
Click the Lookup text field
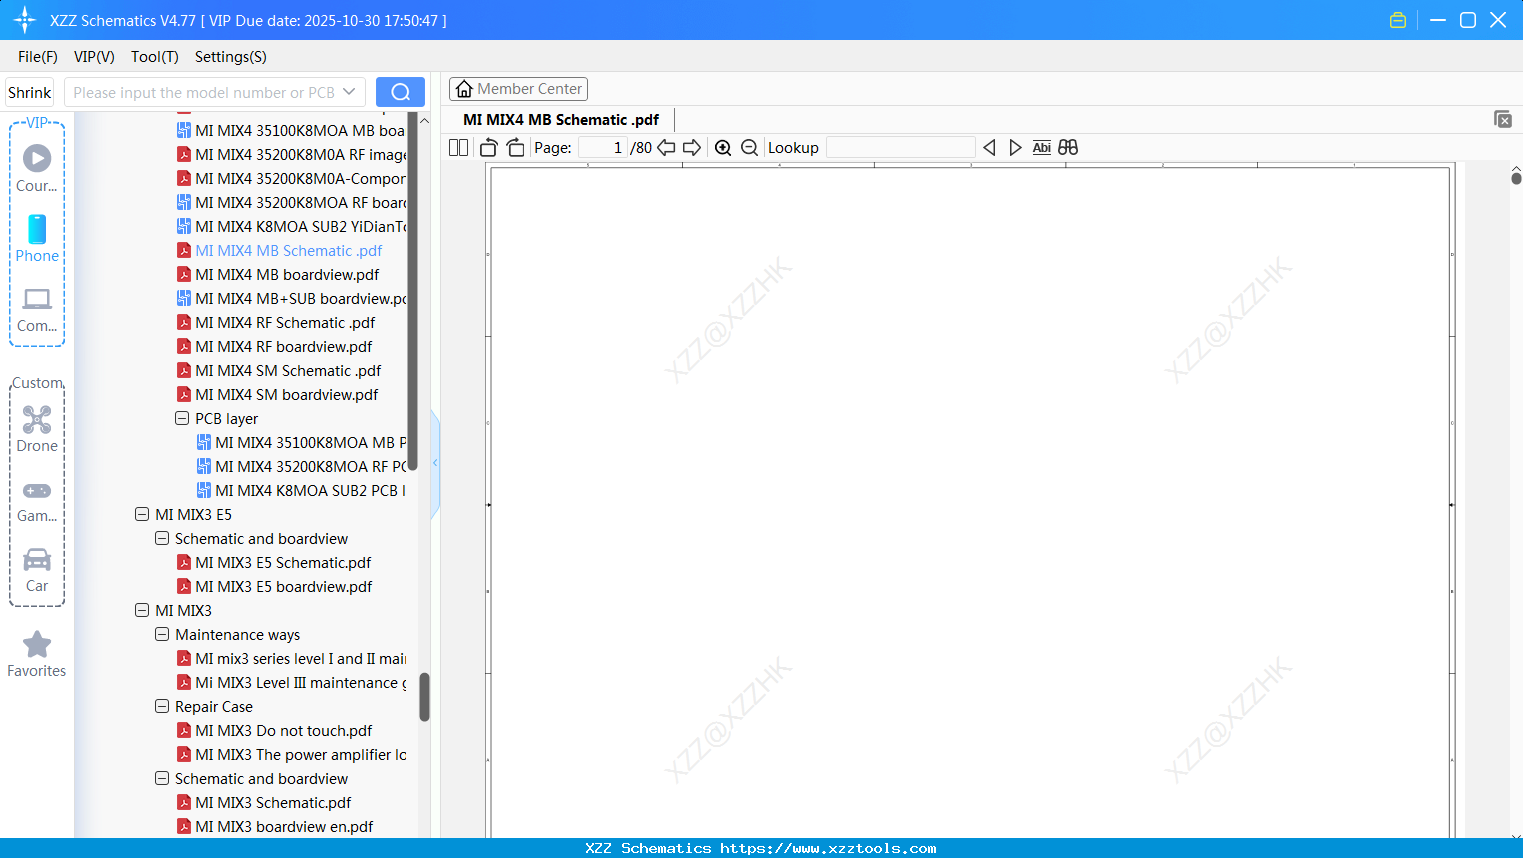pyautogui.click(x=901, y=148)
